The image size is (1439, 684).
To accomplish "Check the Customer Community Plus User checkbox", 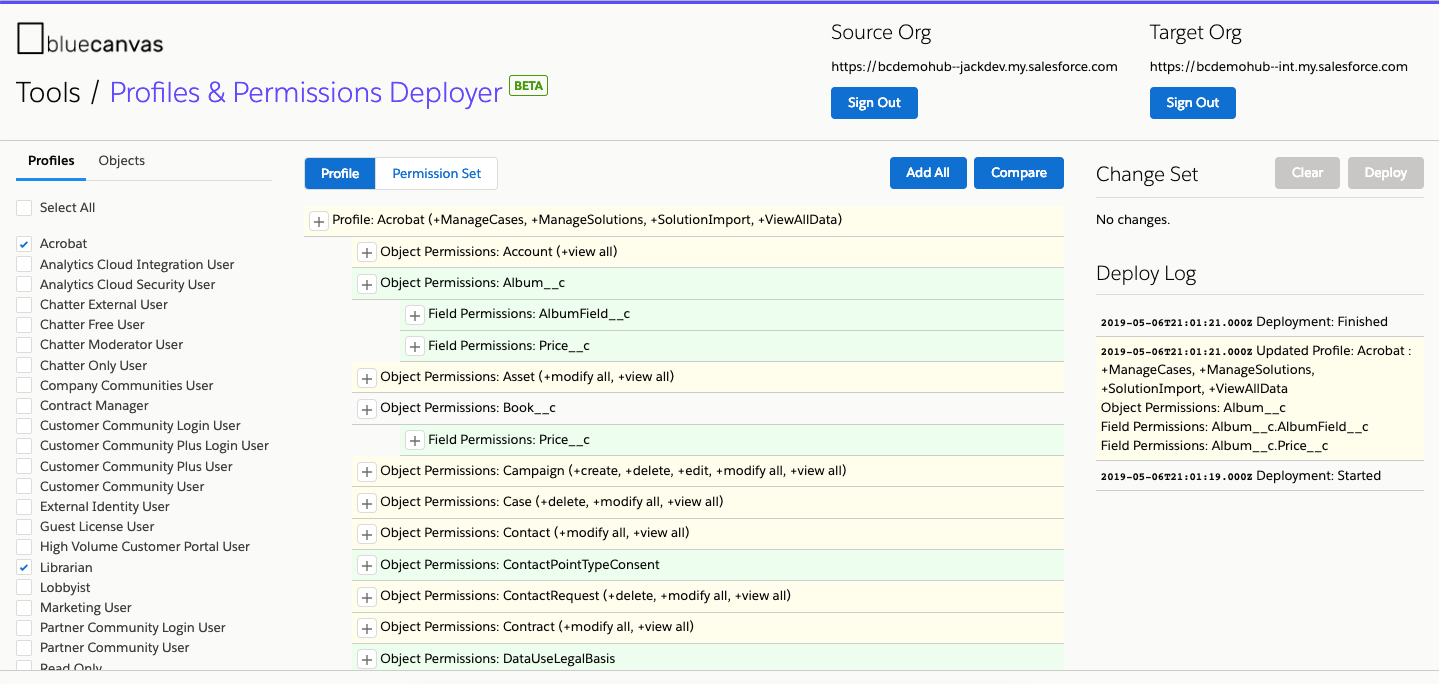I will 24,466.
